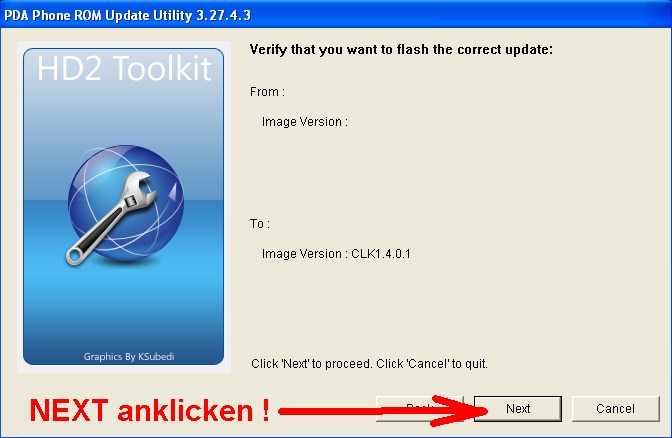Select the CLK1.4.0.1 image version text
Image resolution: width=672 pixels, height=438 pixels.
(381, 254)
